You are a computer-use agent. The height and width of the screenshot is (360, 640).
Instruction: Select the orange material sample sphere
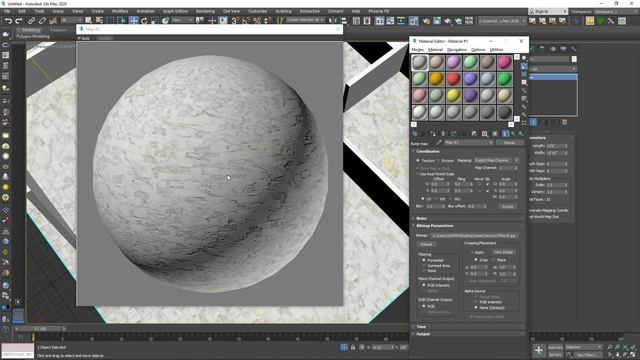pyautogui.click(x=436, y=79)
